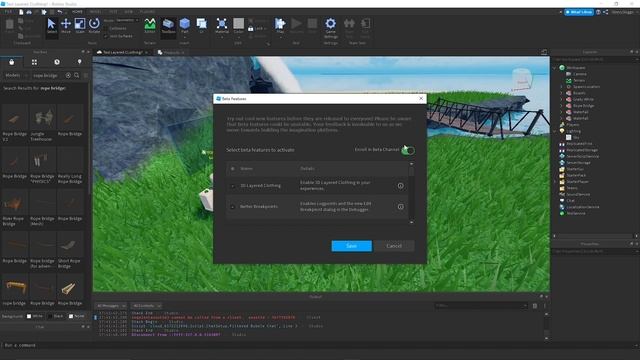
Task: Open the HOME ribbon tab
Action: point(77,12)
